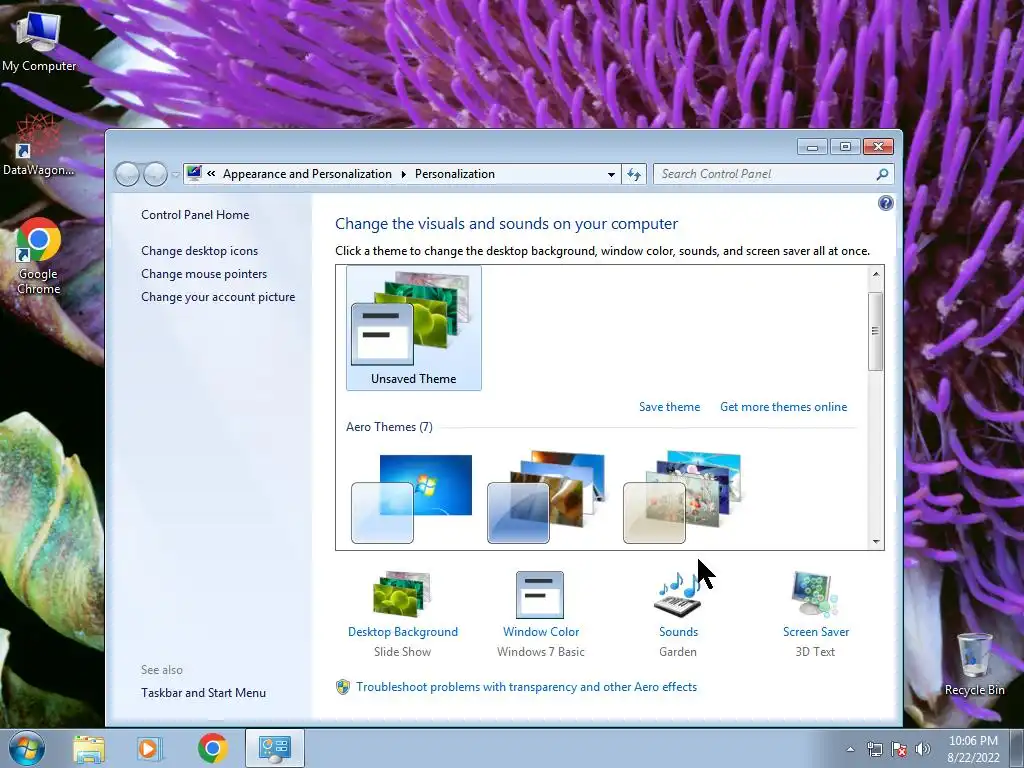Click the theme list scrollbar thumb
The width and height of the screenshot is (1024, 768).
[x=876, y=331]
